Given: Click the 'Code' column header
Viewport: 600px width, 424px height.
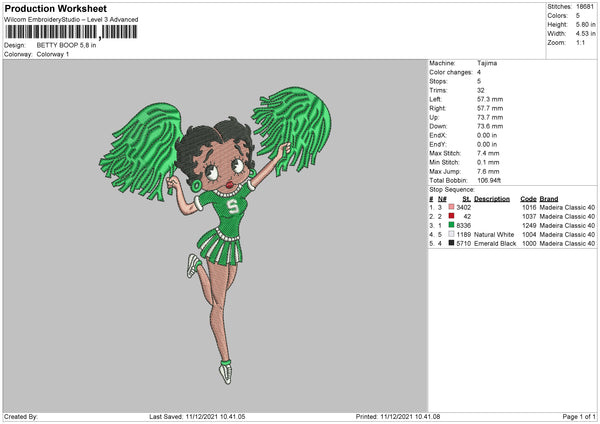Looking at the screenshot, I should [528, 199].
